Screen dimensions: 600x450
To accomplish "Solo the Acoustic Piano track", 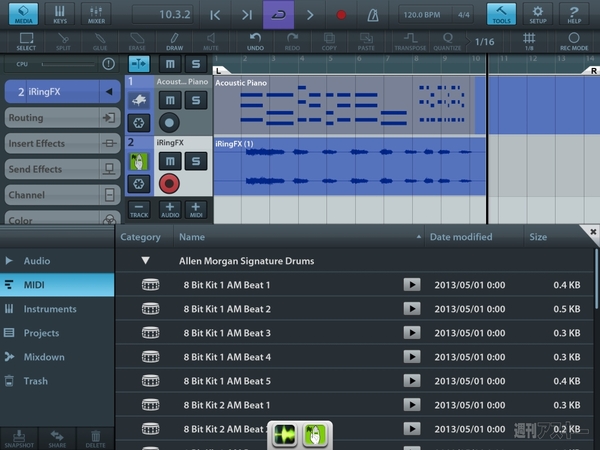I will 196,100.
